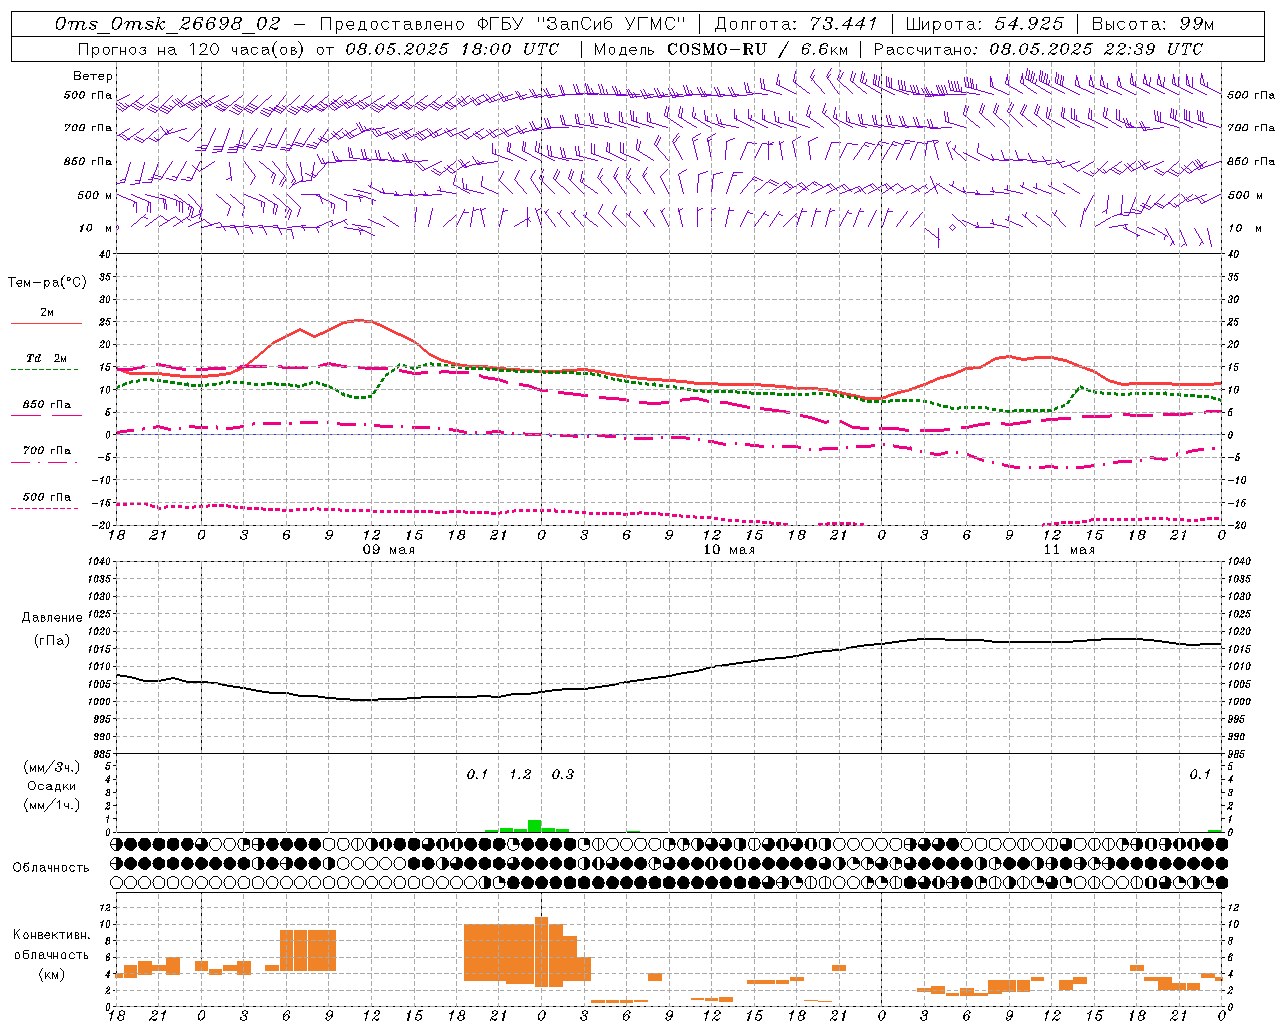Click the (гПа) pressure unit label
The height and width of the screenshot is (1024, 1280).
[x=52, y=641]
